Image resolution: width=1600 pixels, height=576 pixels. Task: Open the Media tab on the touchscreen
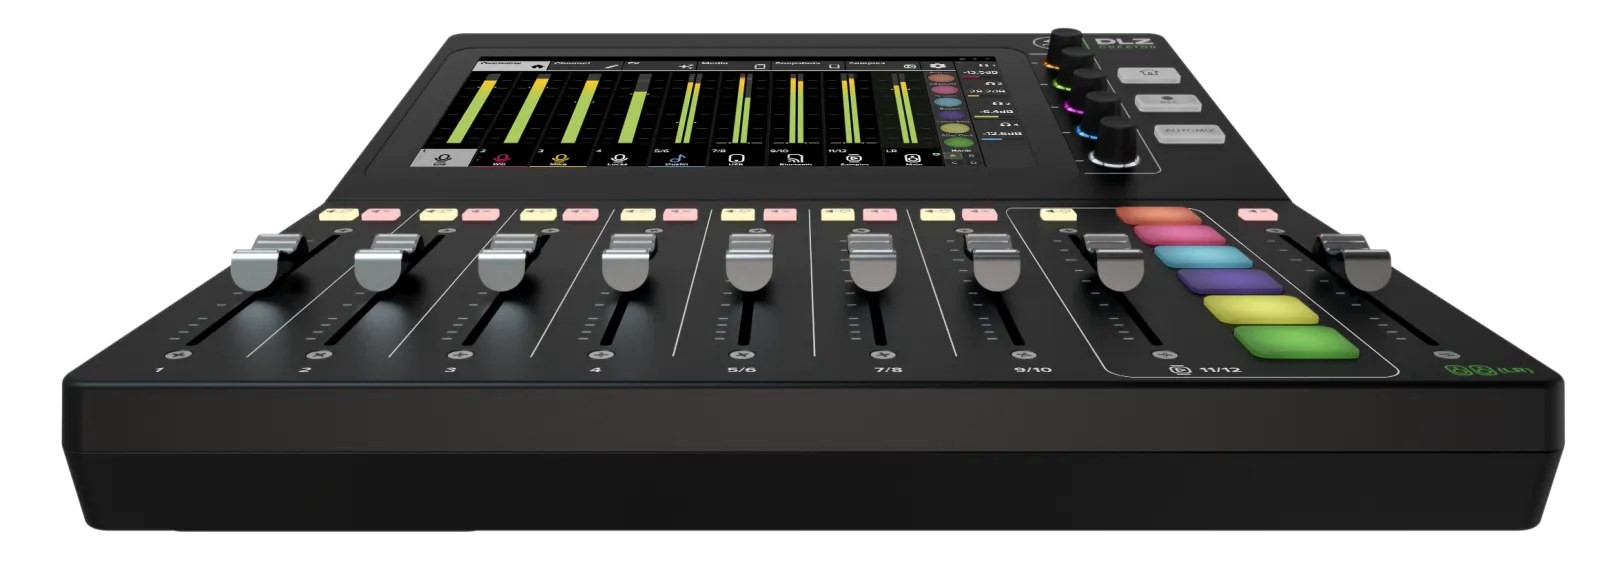(733, 64)
